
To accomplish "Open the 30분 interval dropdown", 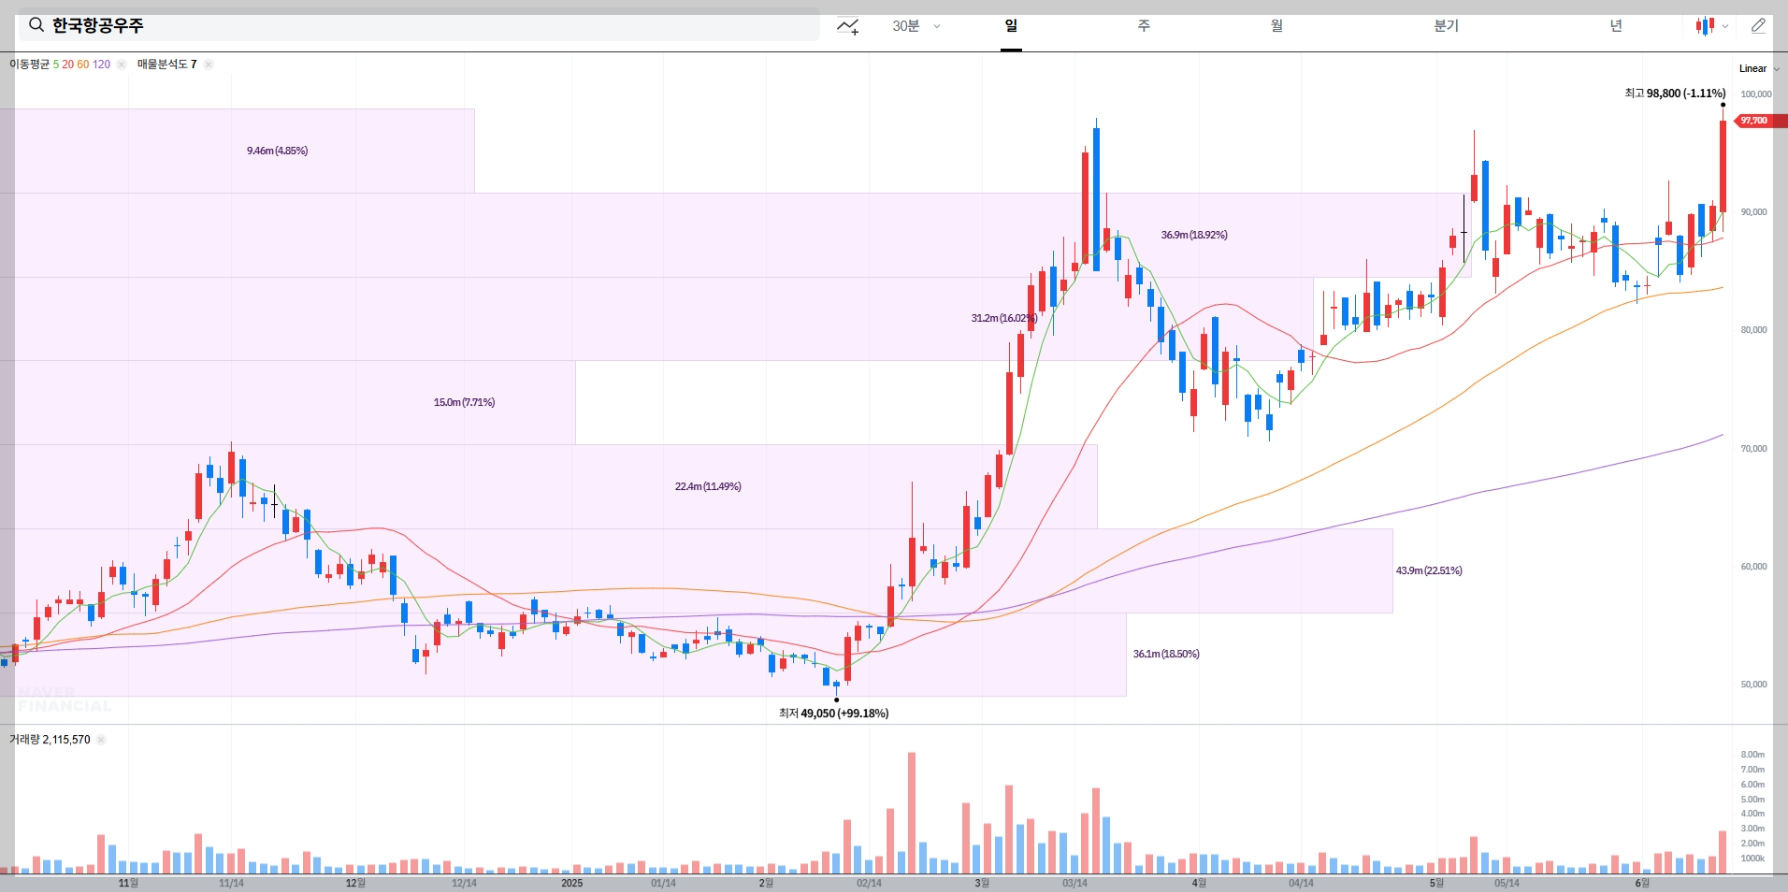I will [x=916, y=26].
